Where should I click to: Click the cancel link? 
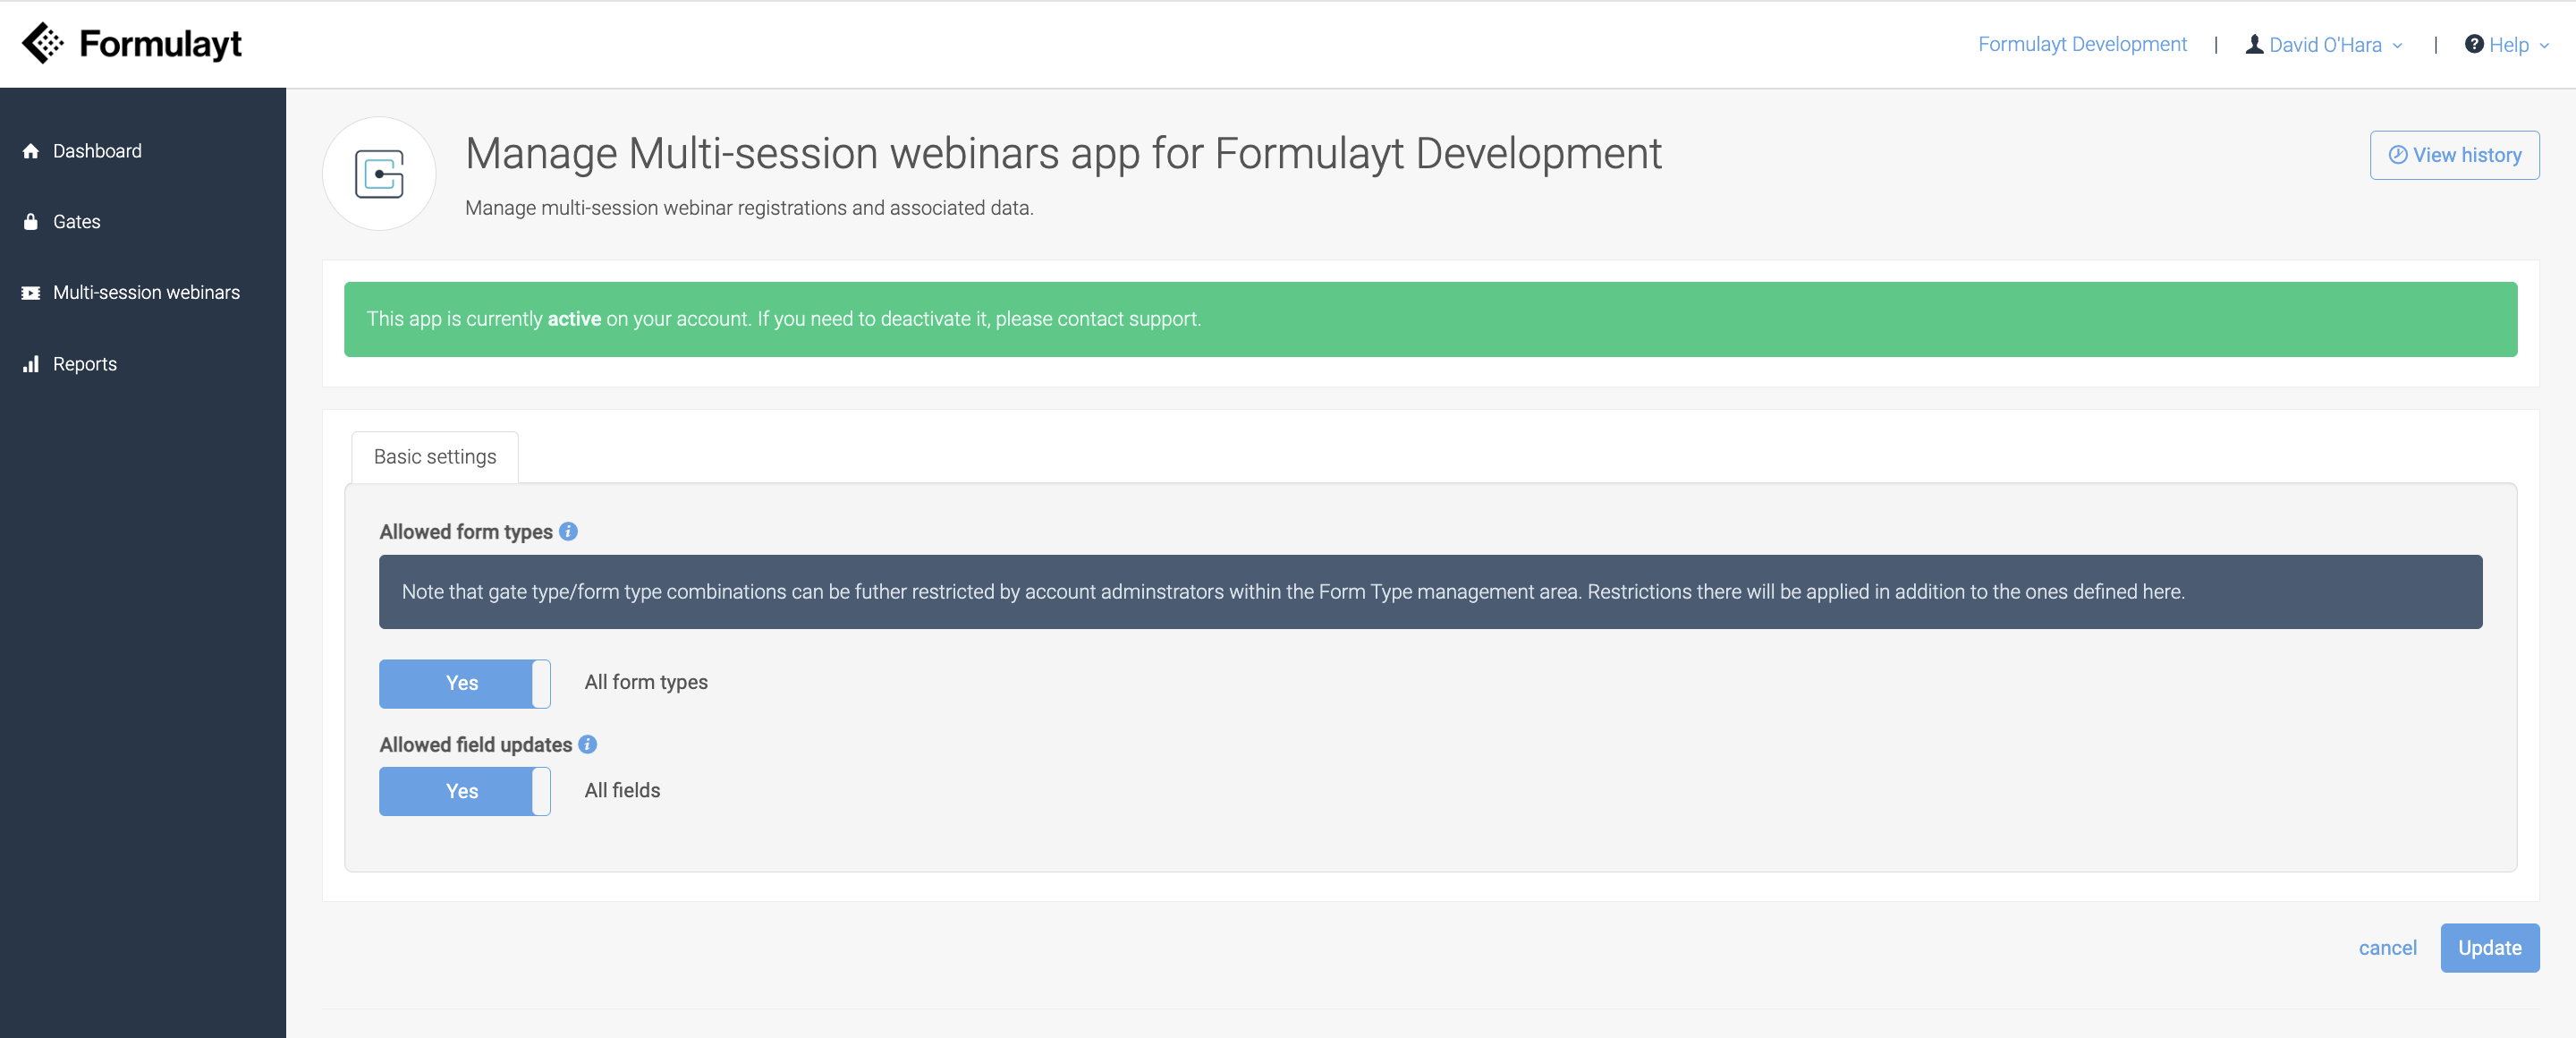pos(2386,948)
